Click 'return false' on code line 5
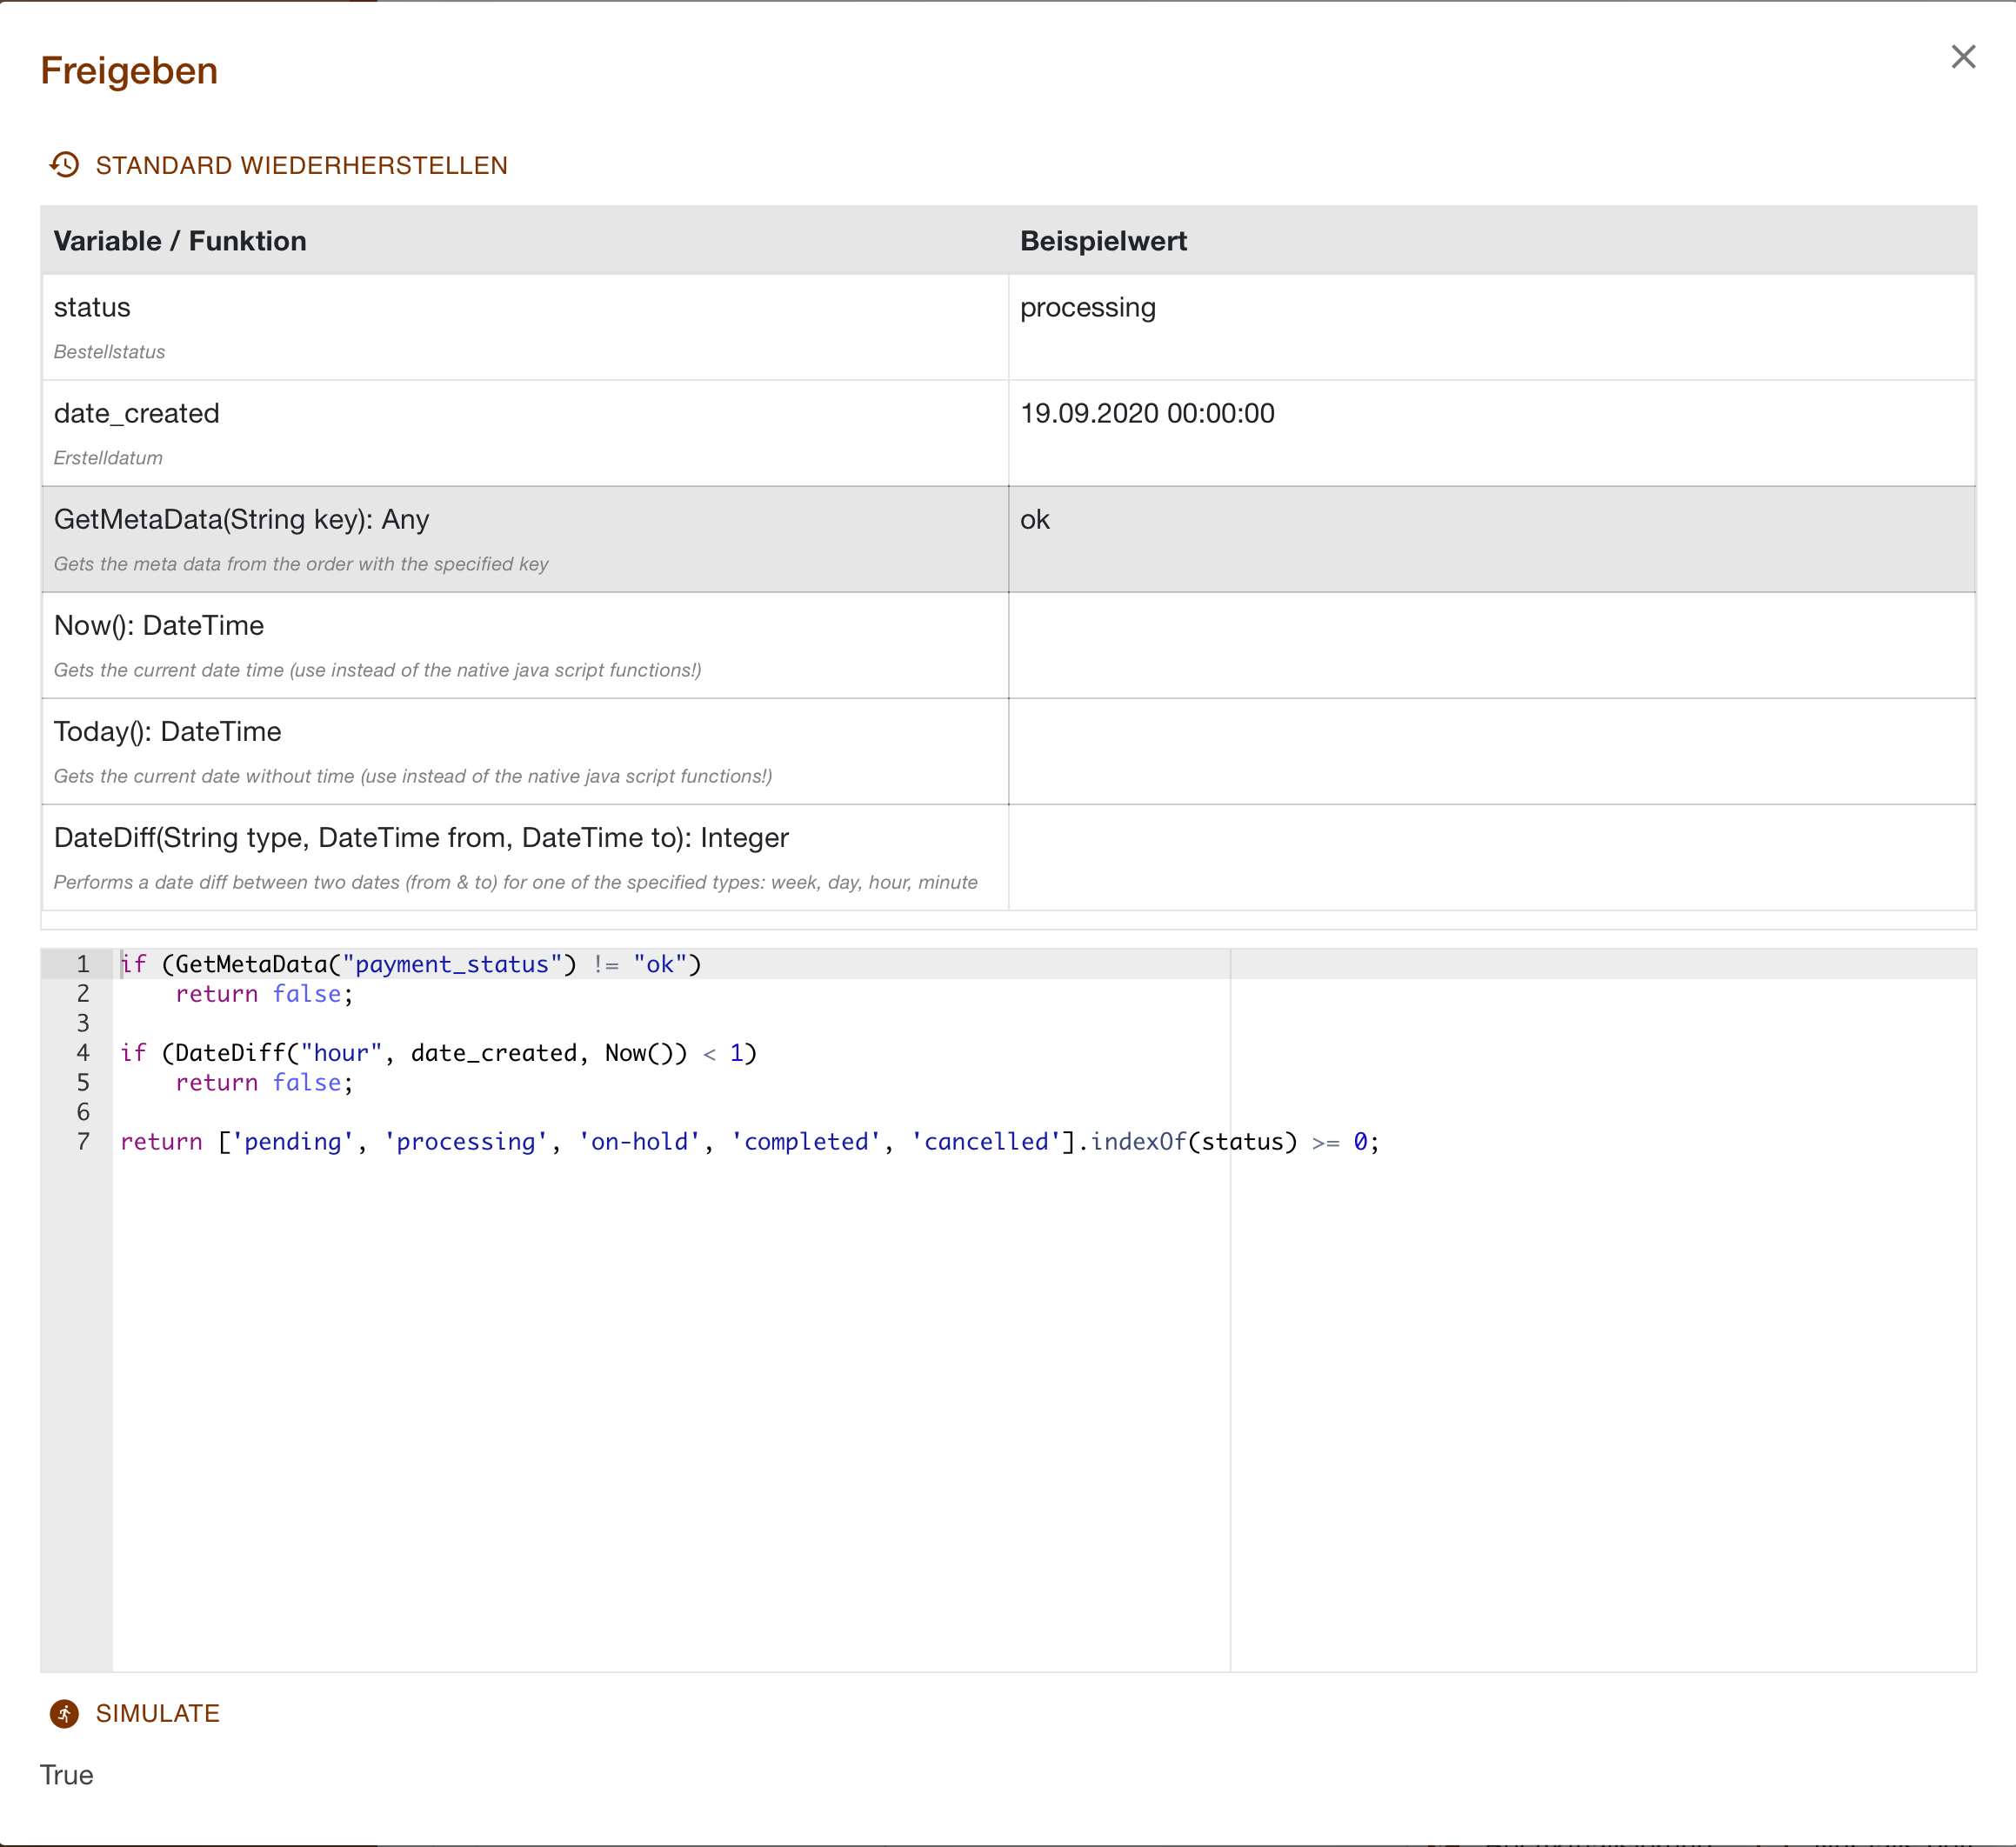 (259, 1083)
